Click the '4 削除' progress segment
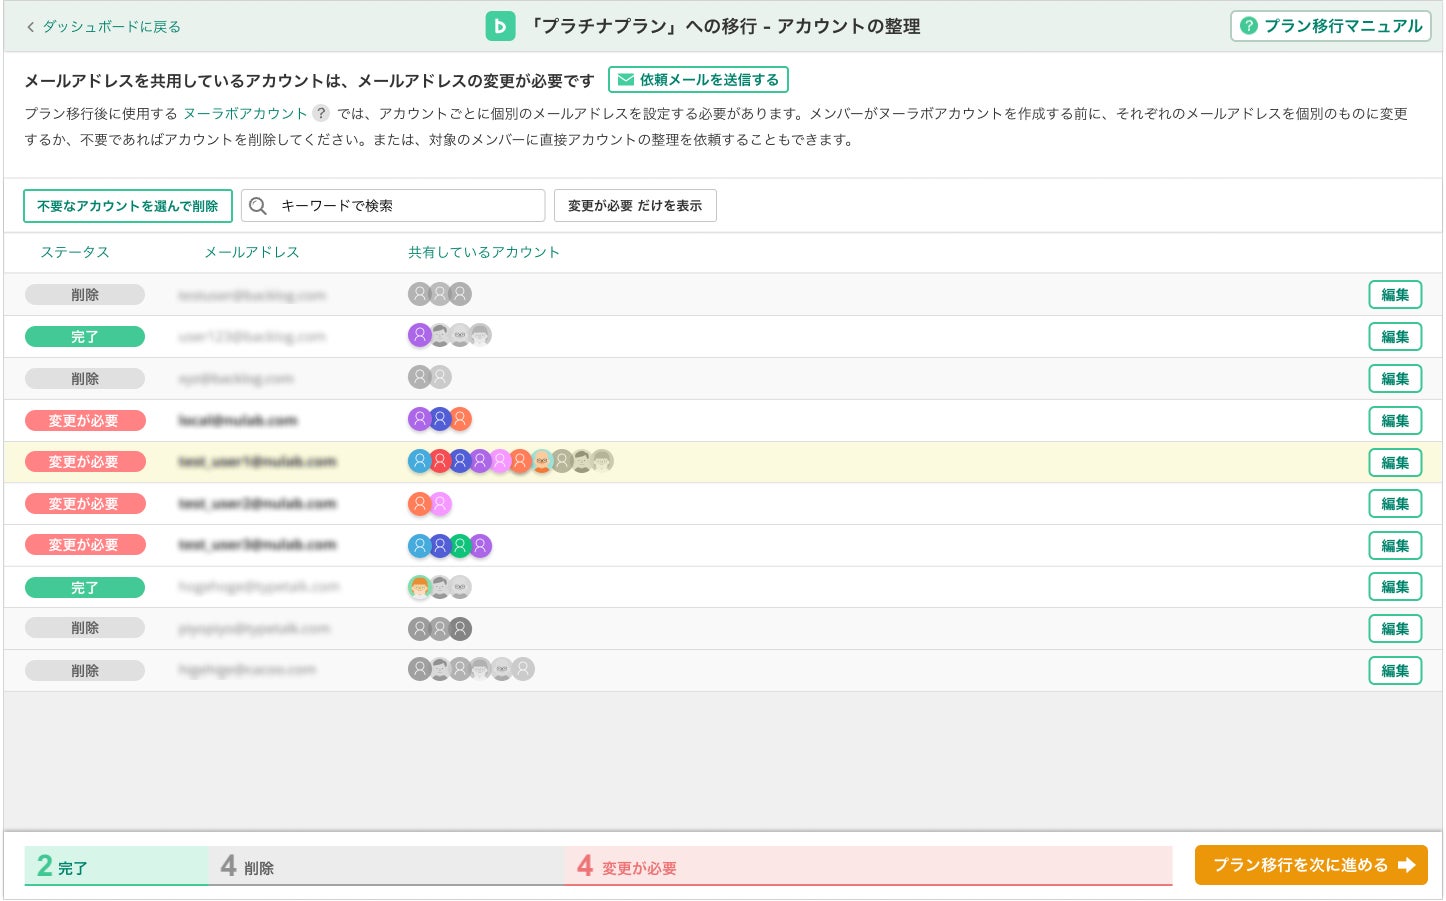 tap(386, 866)
